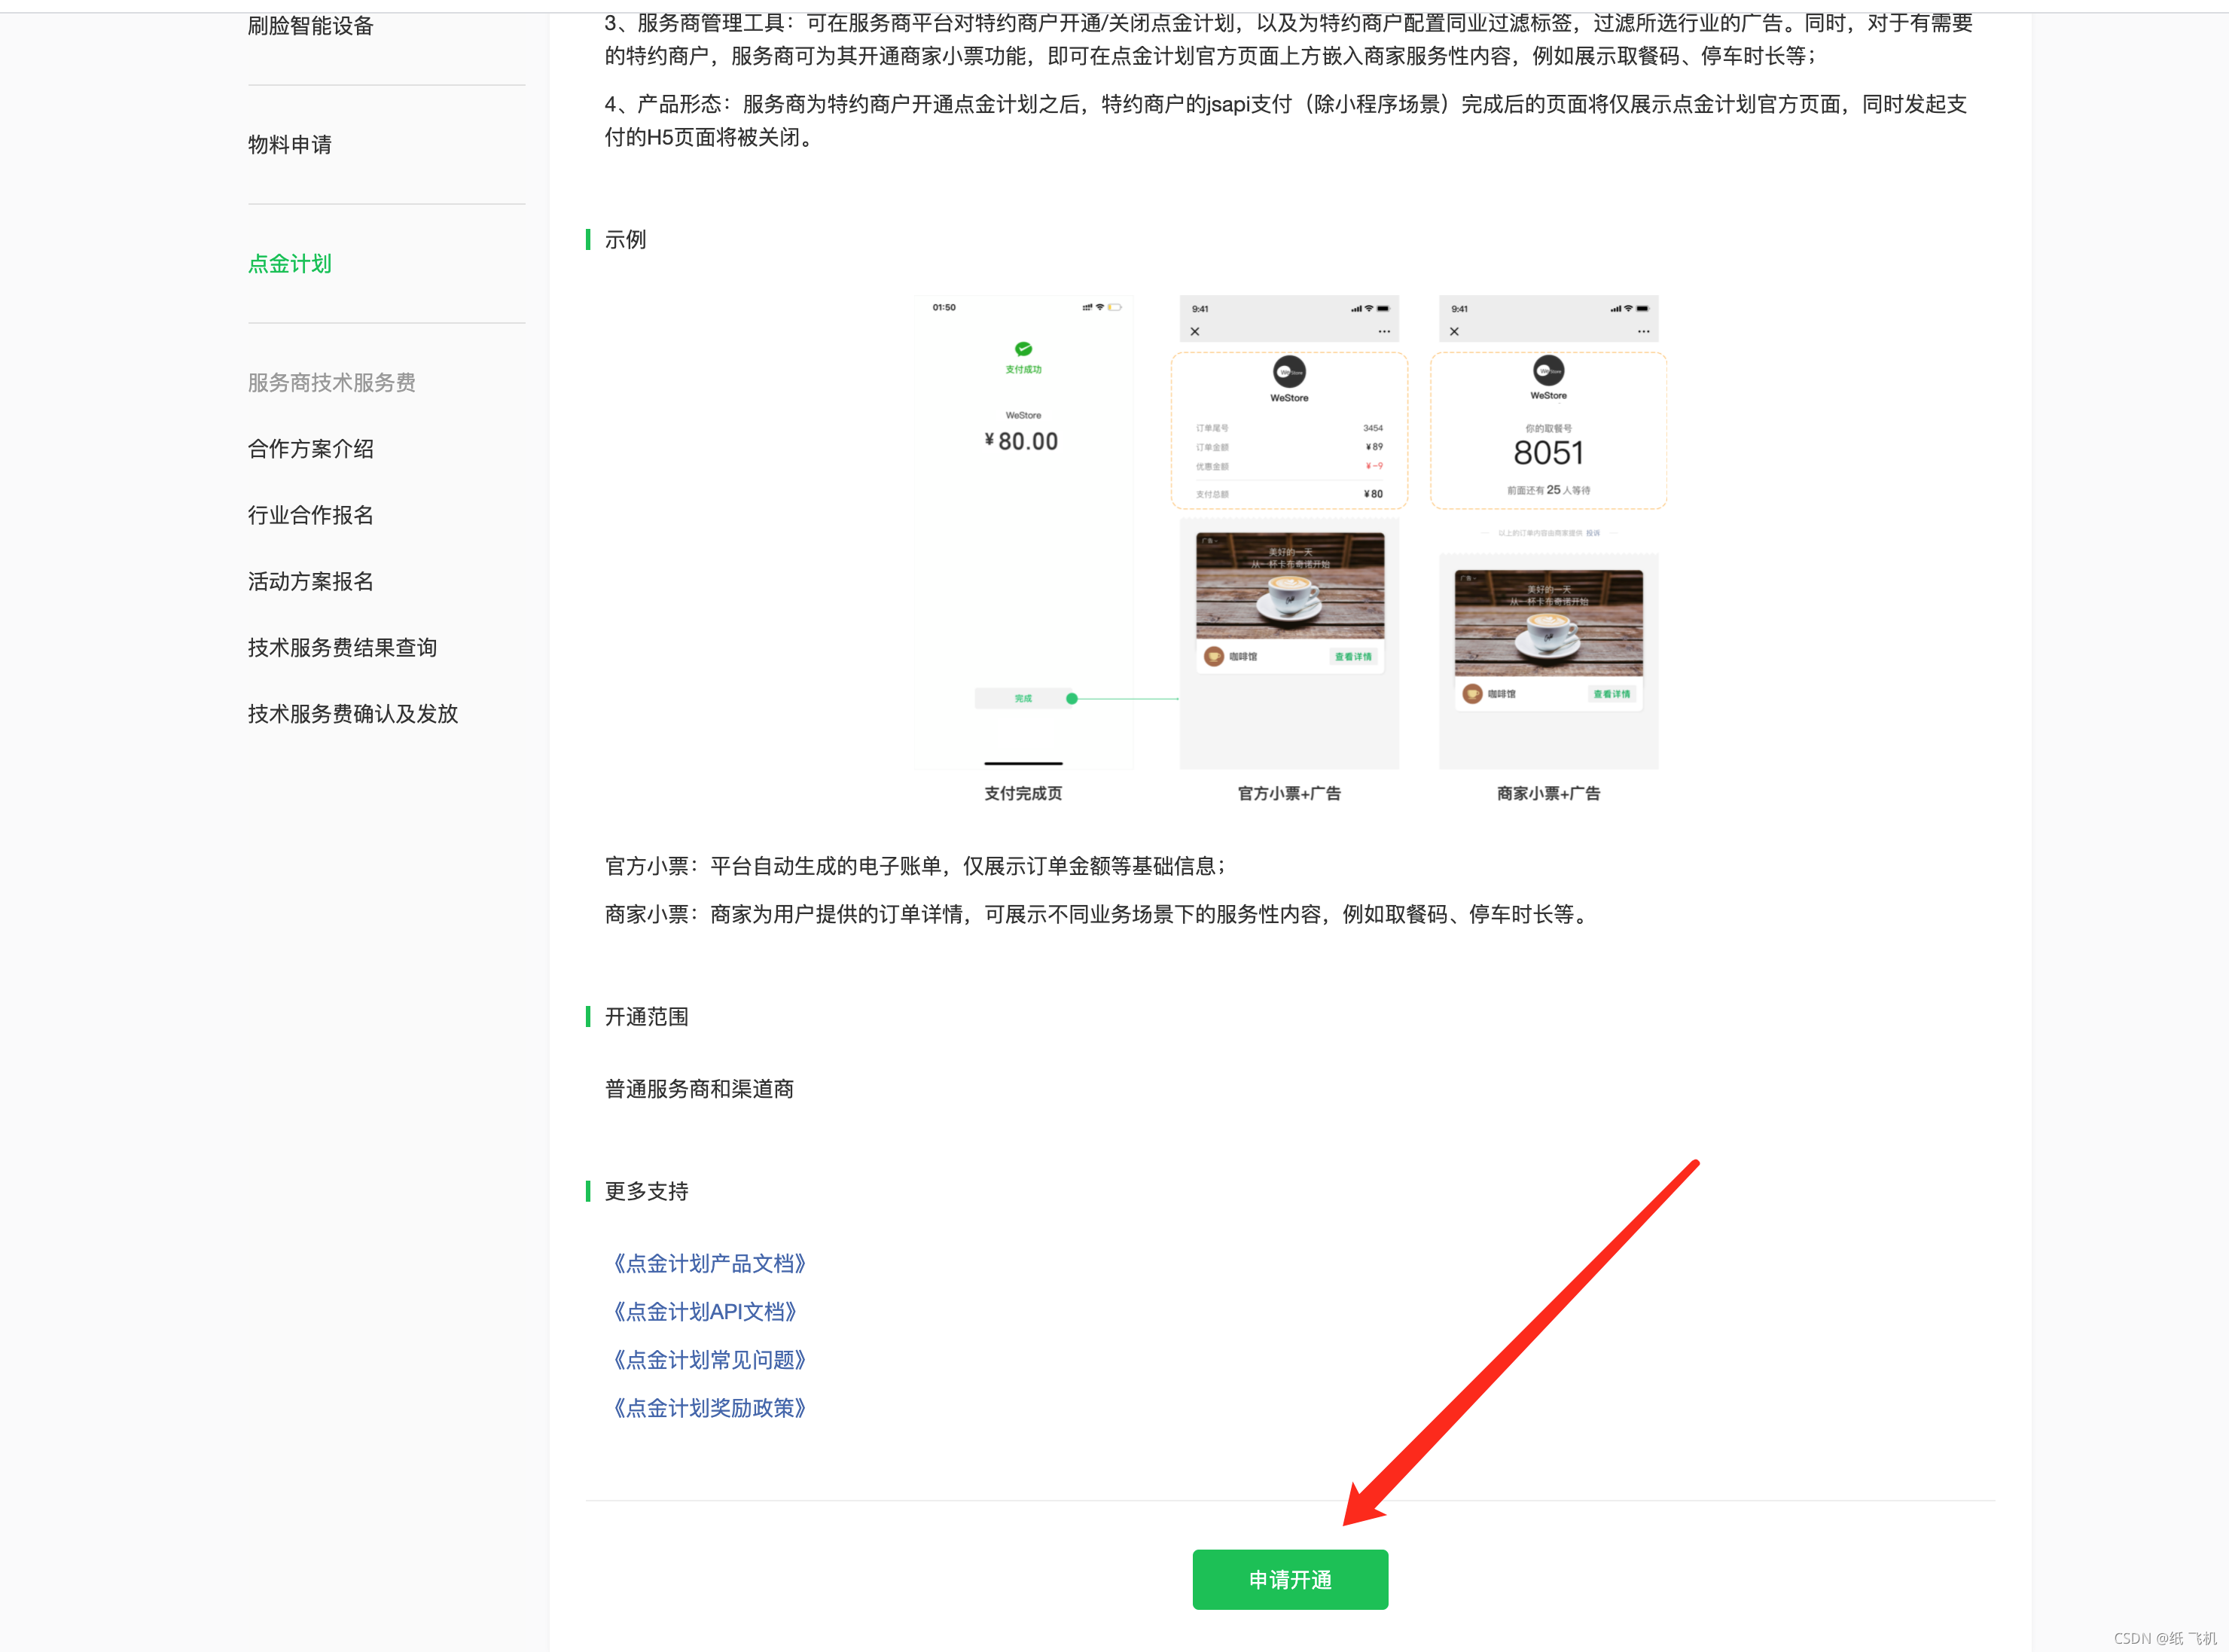
Task: Close the official receipt page with its X icon
Action: (x=1196, y=332)
